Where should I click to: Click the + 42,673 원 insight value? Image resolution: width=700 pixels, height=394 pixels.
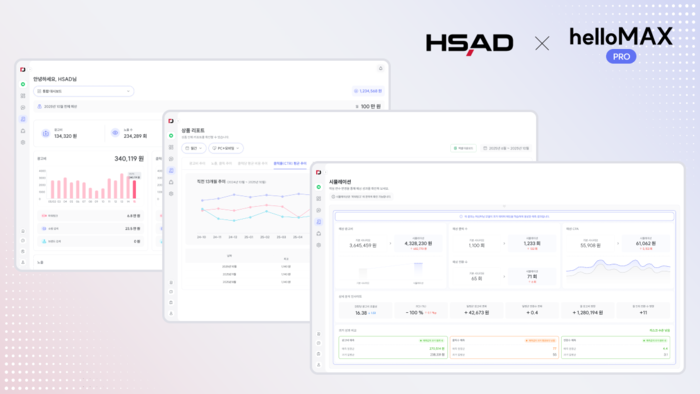point(476,313)
